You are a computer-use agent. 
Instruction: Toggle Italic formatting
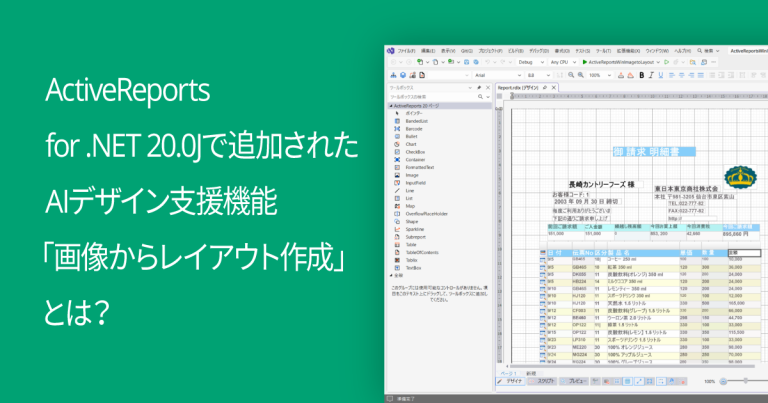[x=651, y=75]
